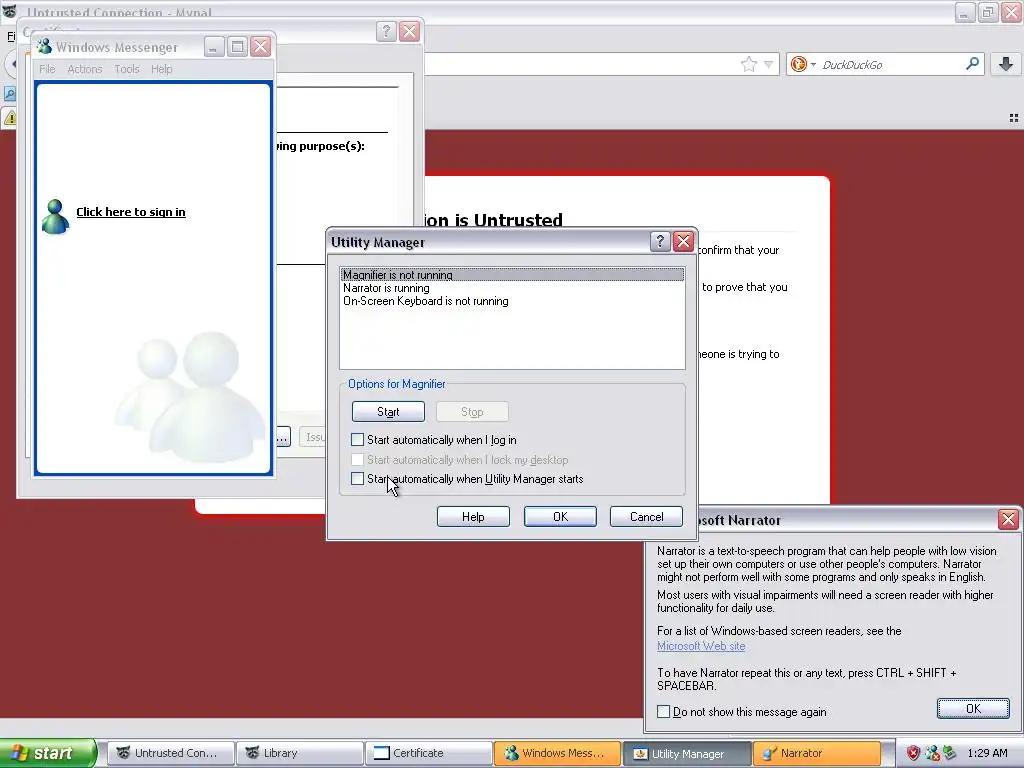Click the search magnifier icon in browser
The image size is (1024, 768).
(972, 63)
